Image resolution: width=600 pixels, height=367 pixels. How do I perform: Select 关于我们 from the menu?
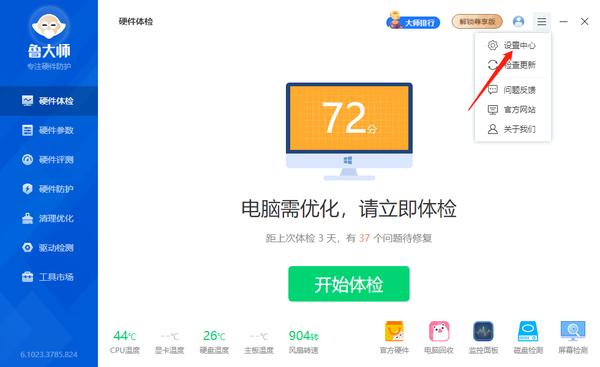point(513,129)
